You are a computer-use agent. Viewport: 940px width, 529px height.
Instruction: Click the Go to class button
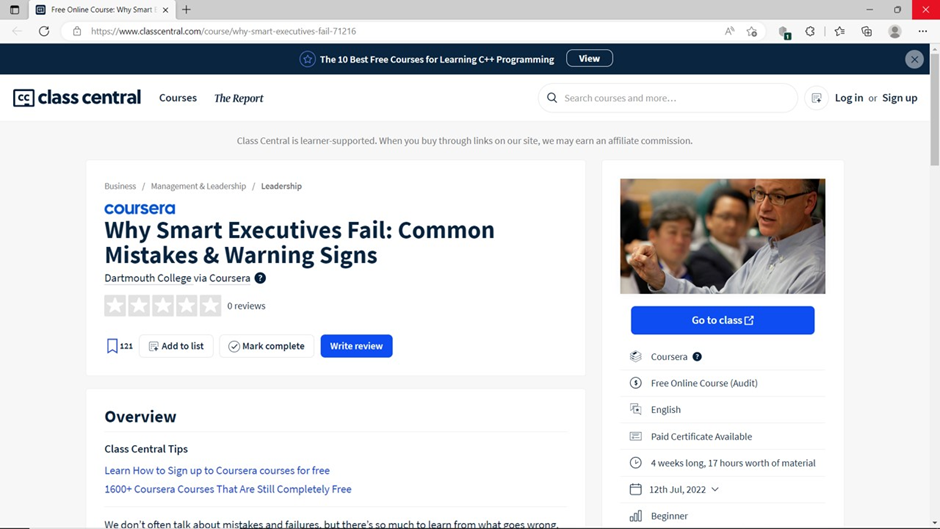(x=722, y=320)
